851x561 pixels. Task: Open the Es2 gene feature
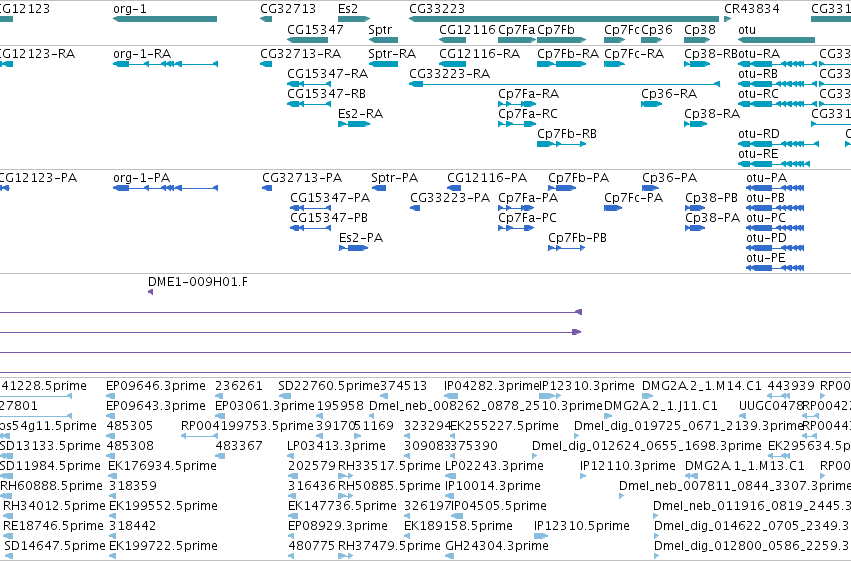point(354,19)
